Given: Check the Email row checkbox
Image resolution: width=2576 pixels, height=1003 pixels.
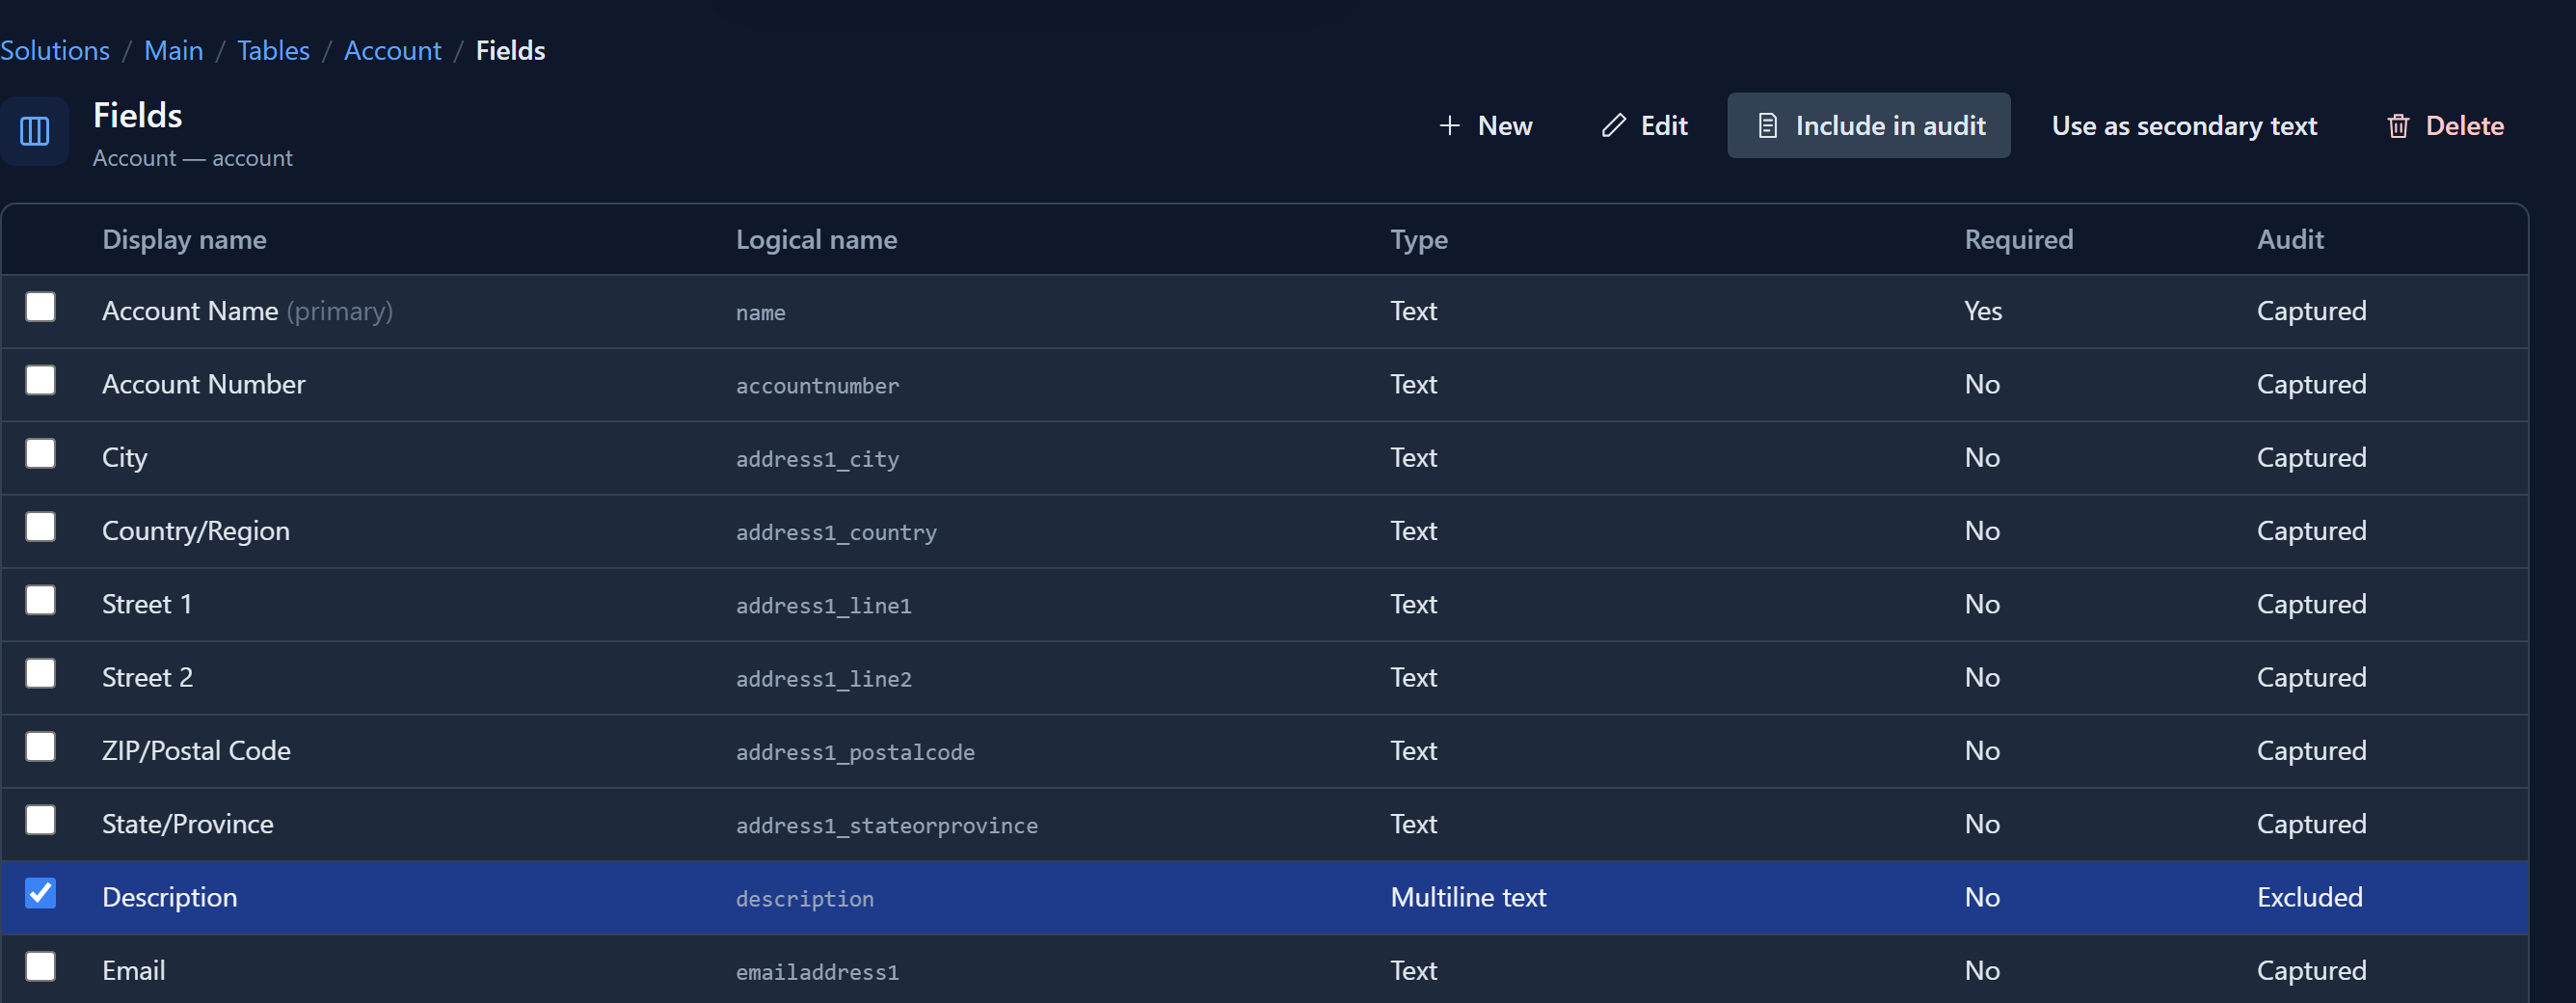Looking at the screenshot, I should (x=40, y=967).
